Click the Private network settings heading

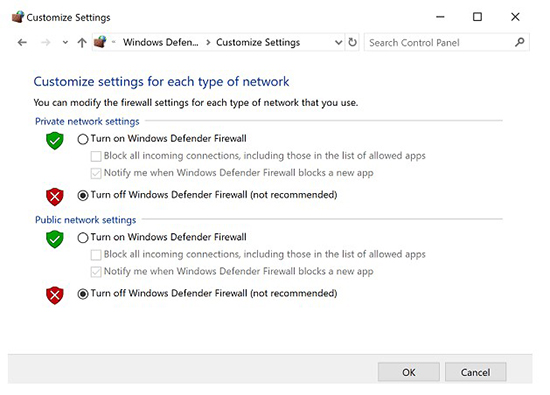87,121
